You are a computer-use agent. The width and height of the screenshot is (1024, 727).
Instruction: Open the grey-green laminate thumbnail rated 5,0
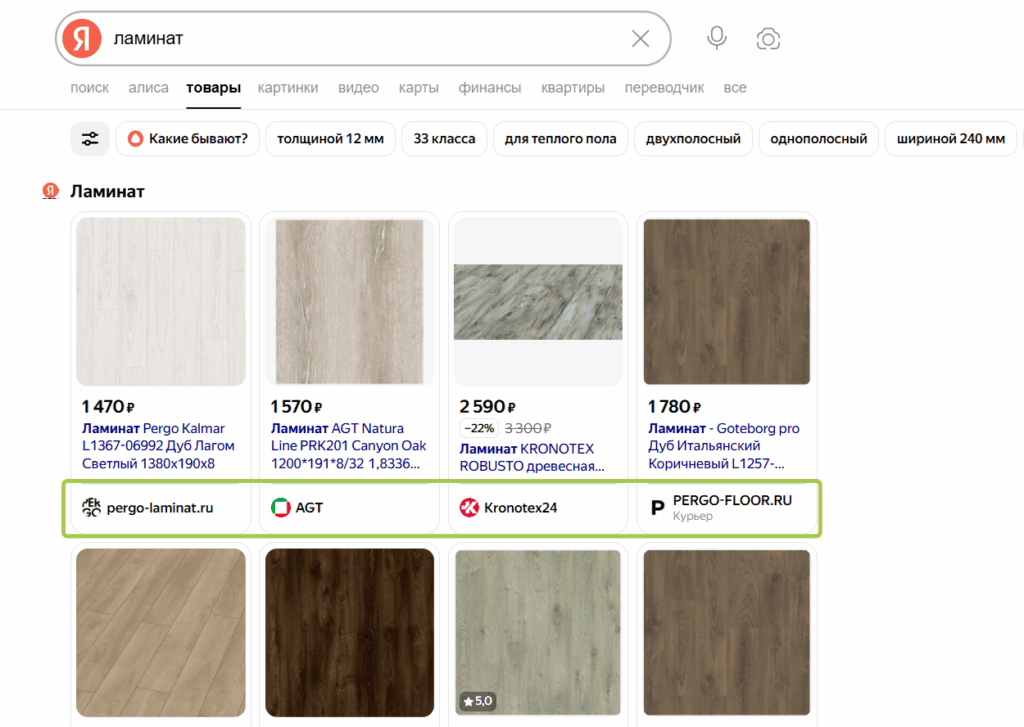pos(538,632)
